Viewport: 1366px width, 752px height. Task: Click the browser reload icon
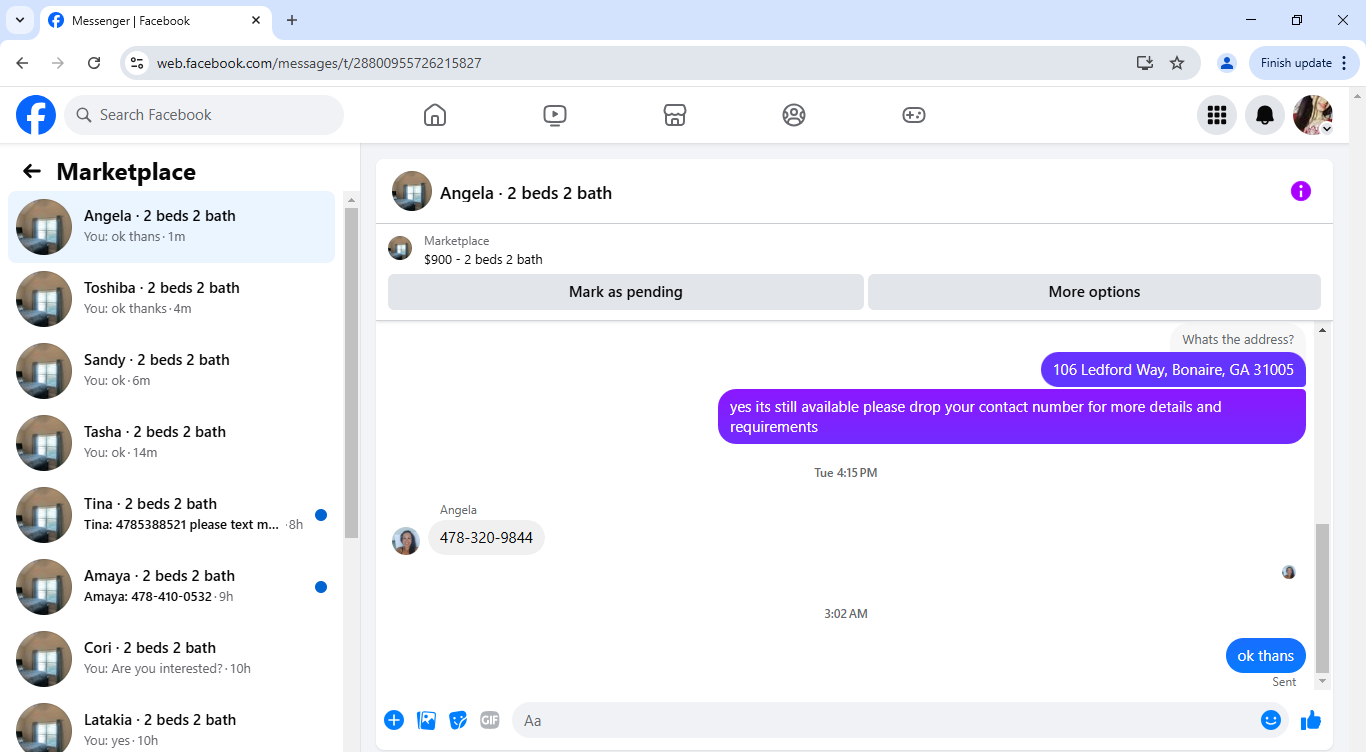(x=94, y=63)
